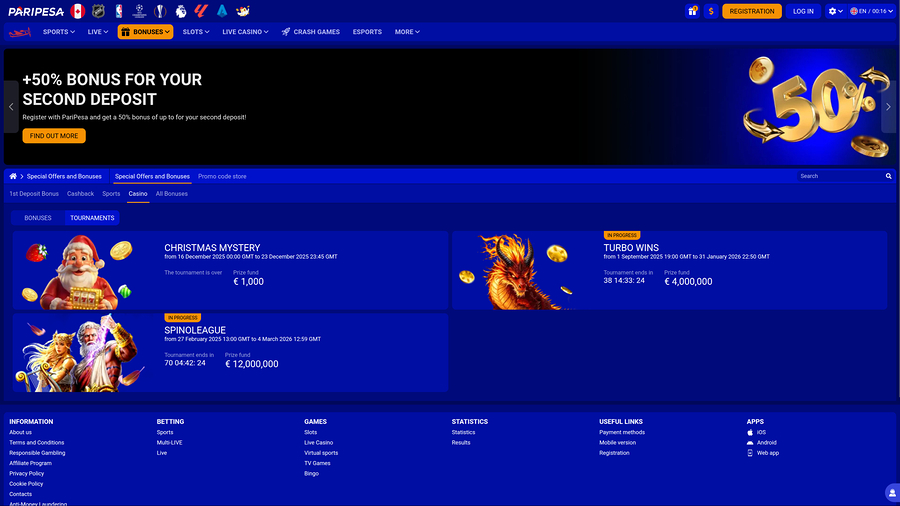Open Privacy Policy footer link
The height and width of the screenshot is (506, 900).
(x=26, y=474)
